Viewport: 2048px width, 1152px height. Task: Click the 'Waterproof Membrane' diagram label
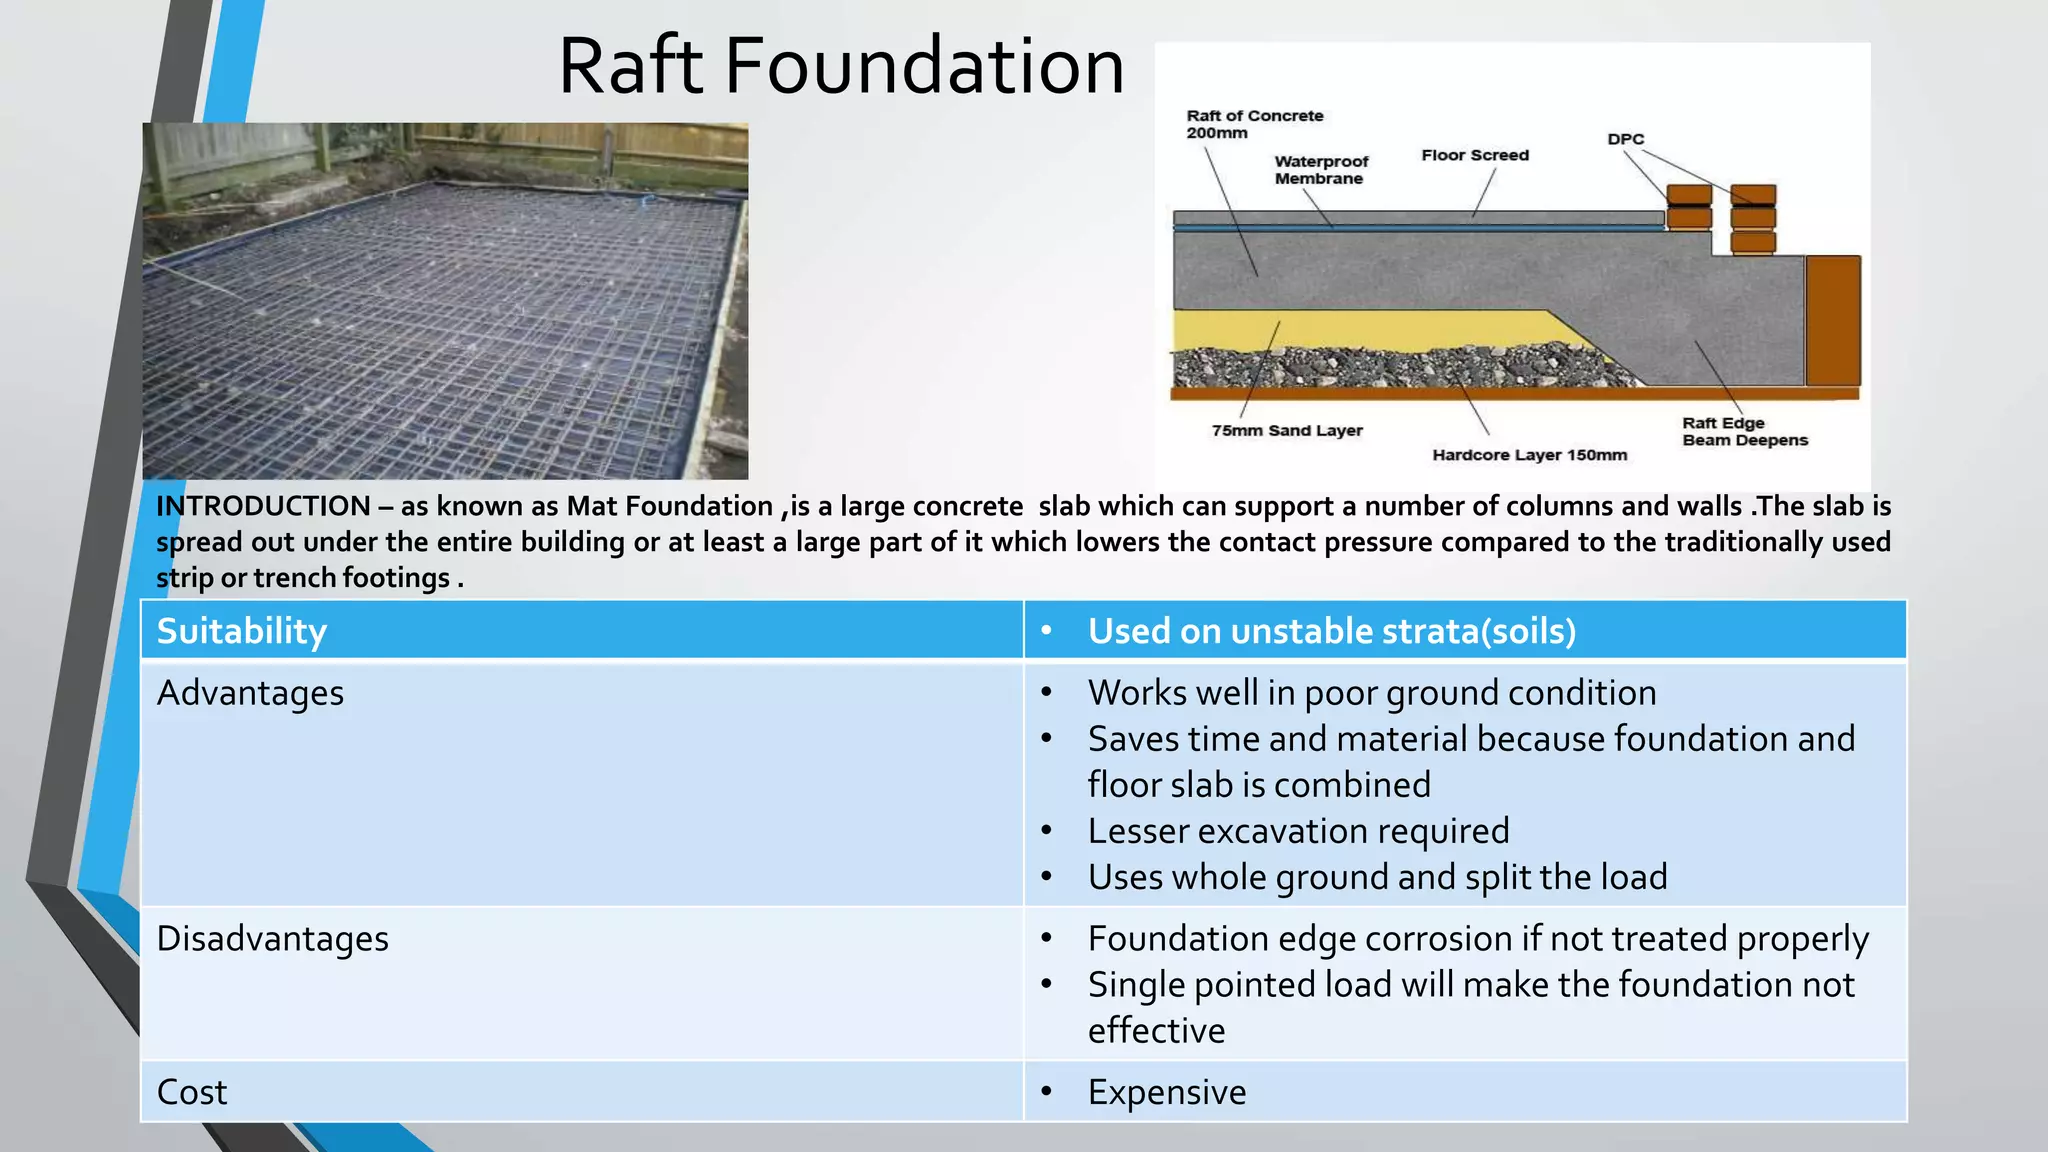pyautogui.click(x=1320, y=170)
